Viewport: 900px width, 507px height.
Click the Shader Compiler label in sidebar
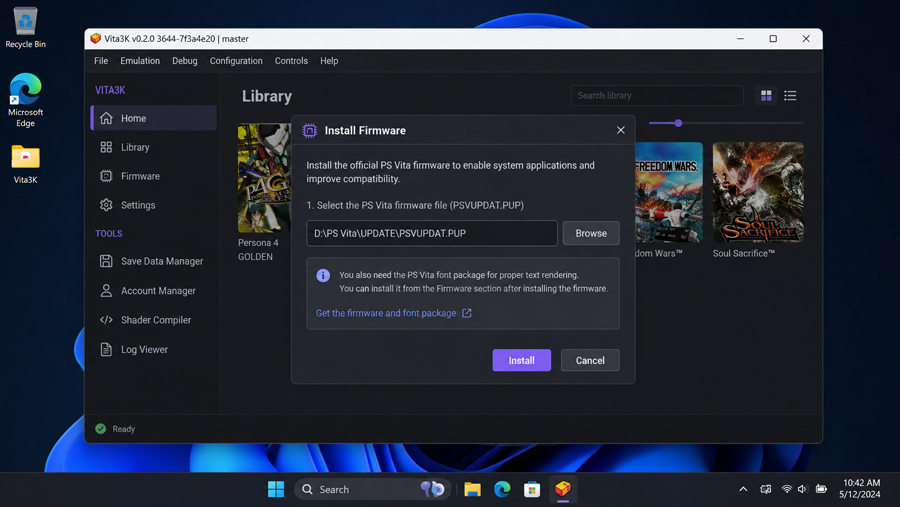pos(156,320)
